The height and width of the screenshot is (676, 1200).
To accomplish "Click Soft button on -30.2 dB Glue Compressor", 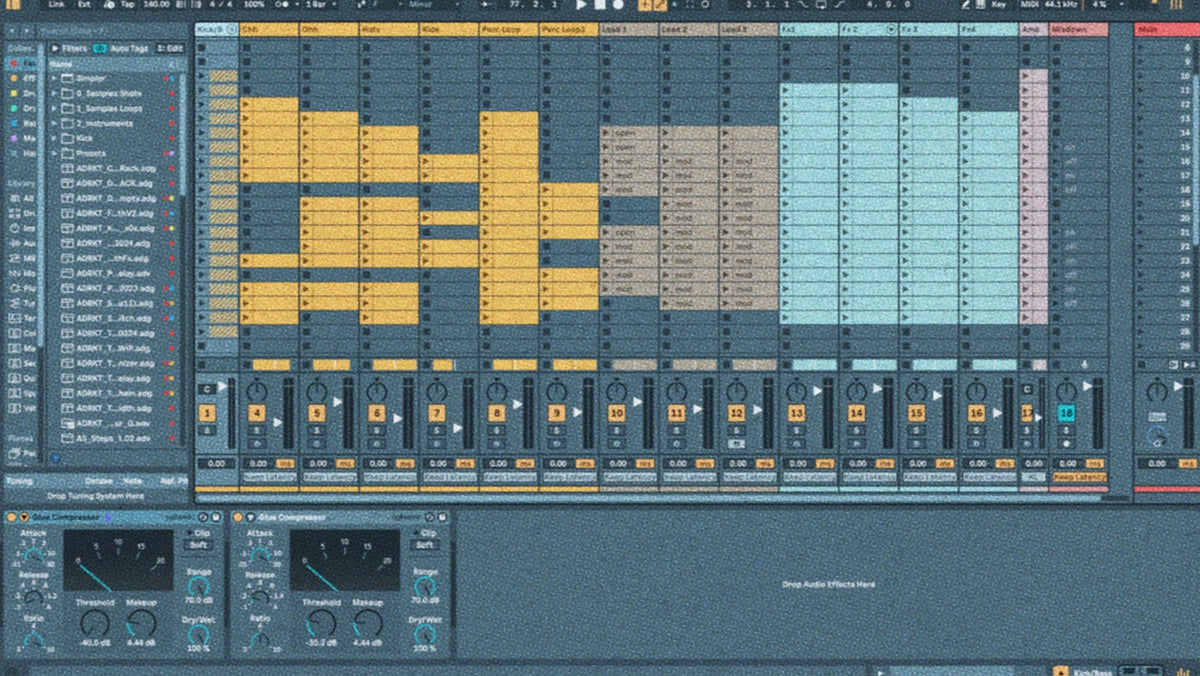I will [x=427, y=546].
